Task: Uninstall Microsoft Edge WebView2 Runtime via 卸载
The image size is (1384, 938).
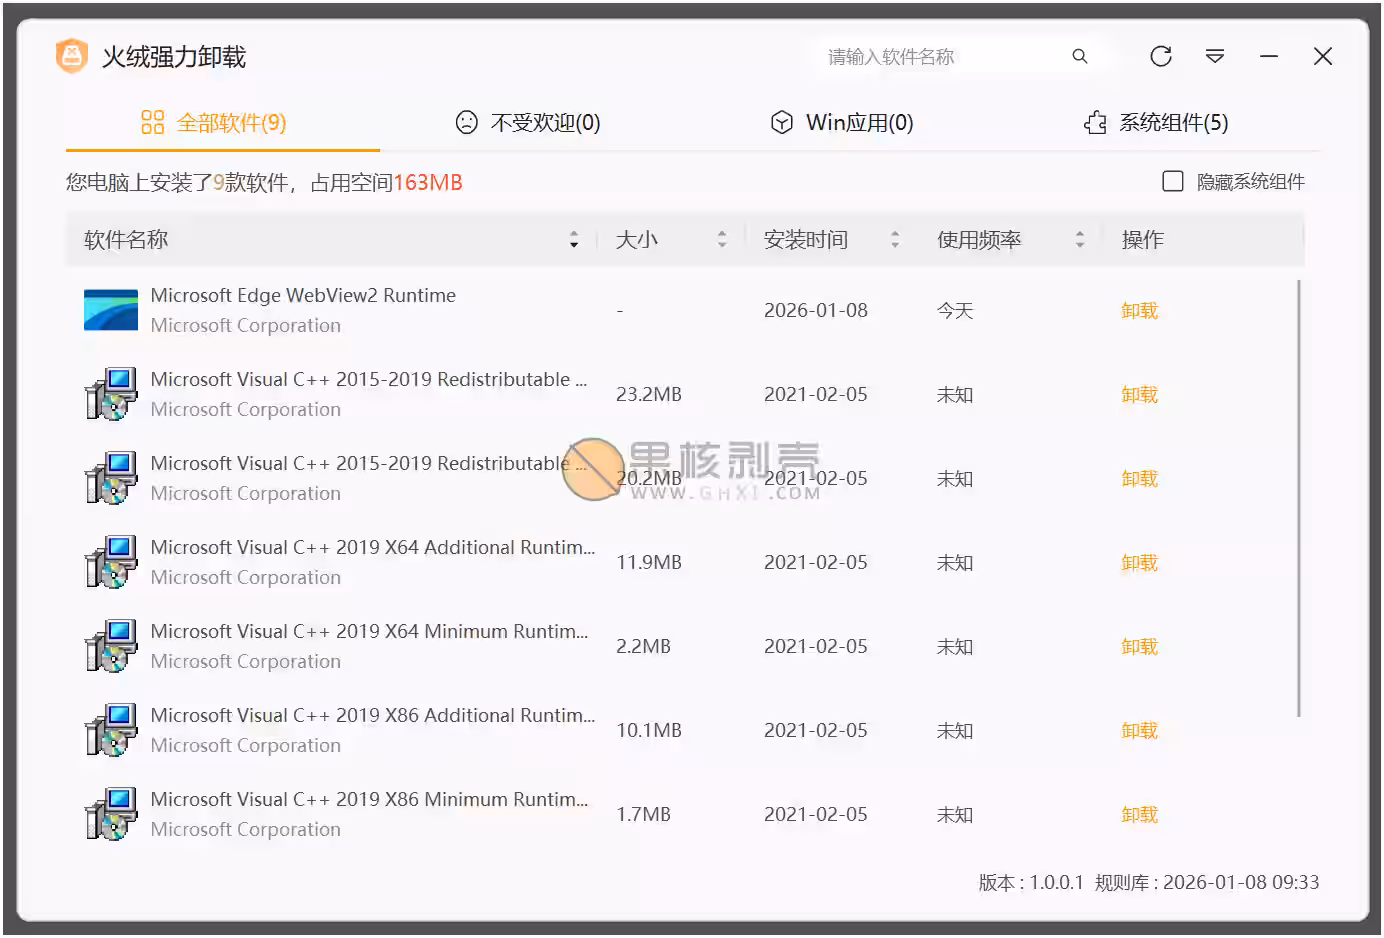Action: (1139, 311)
